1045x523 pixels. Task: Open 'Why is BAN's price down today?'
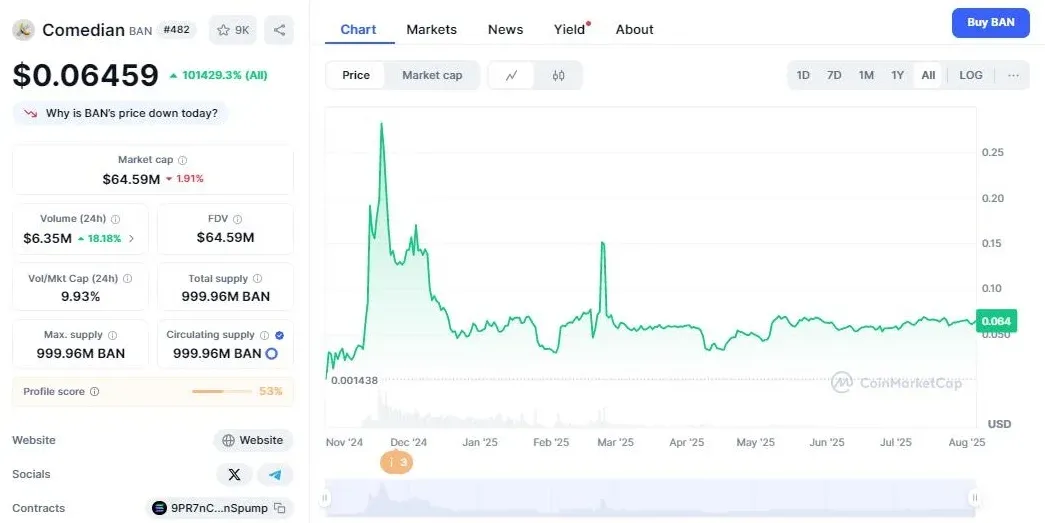121,113
